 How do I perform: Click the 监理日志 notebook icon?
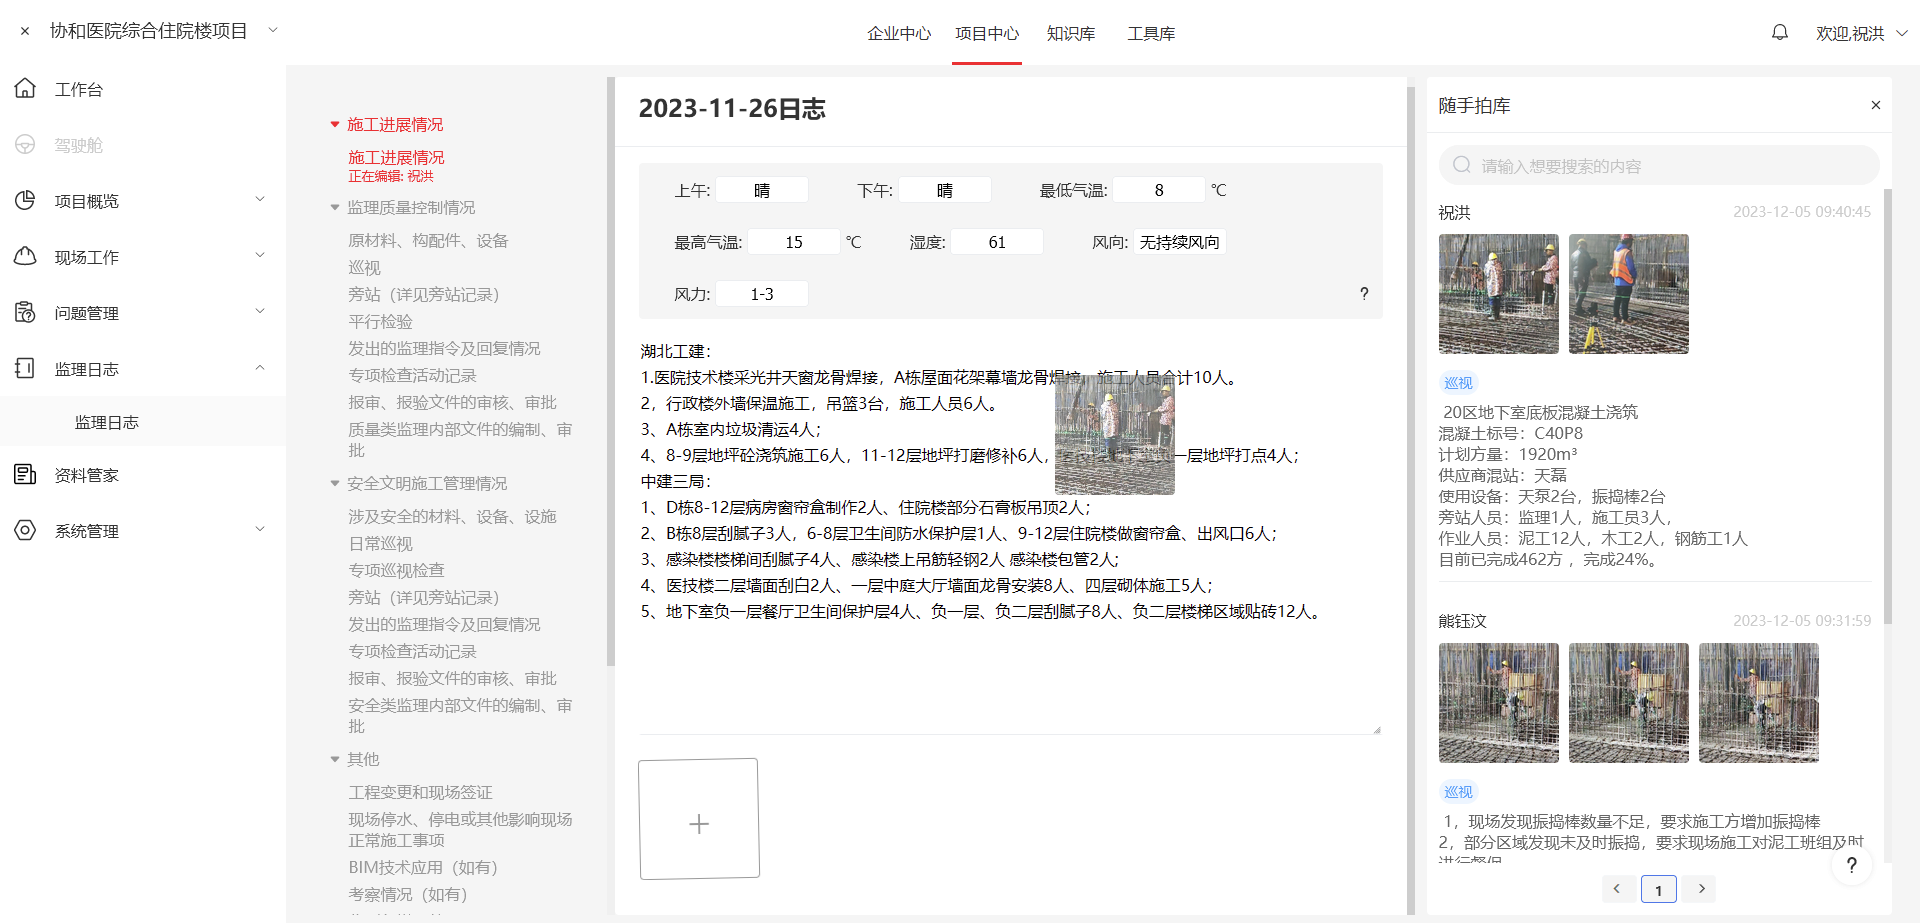[x=26, y=369]
